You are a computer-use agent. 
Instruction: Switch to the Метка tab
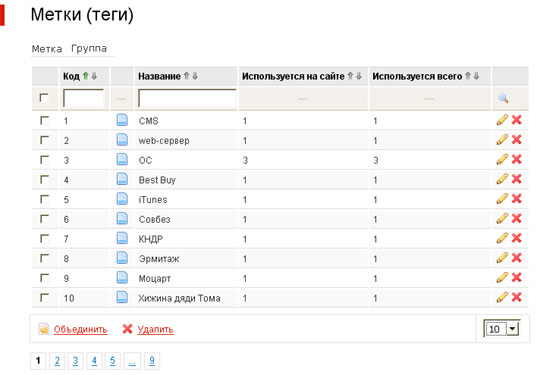(x=47, y=49)
